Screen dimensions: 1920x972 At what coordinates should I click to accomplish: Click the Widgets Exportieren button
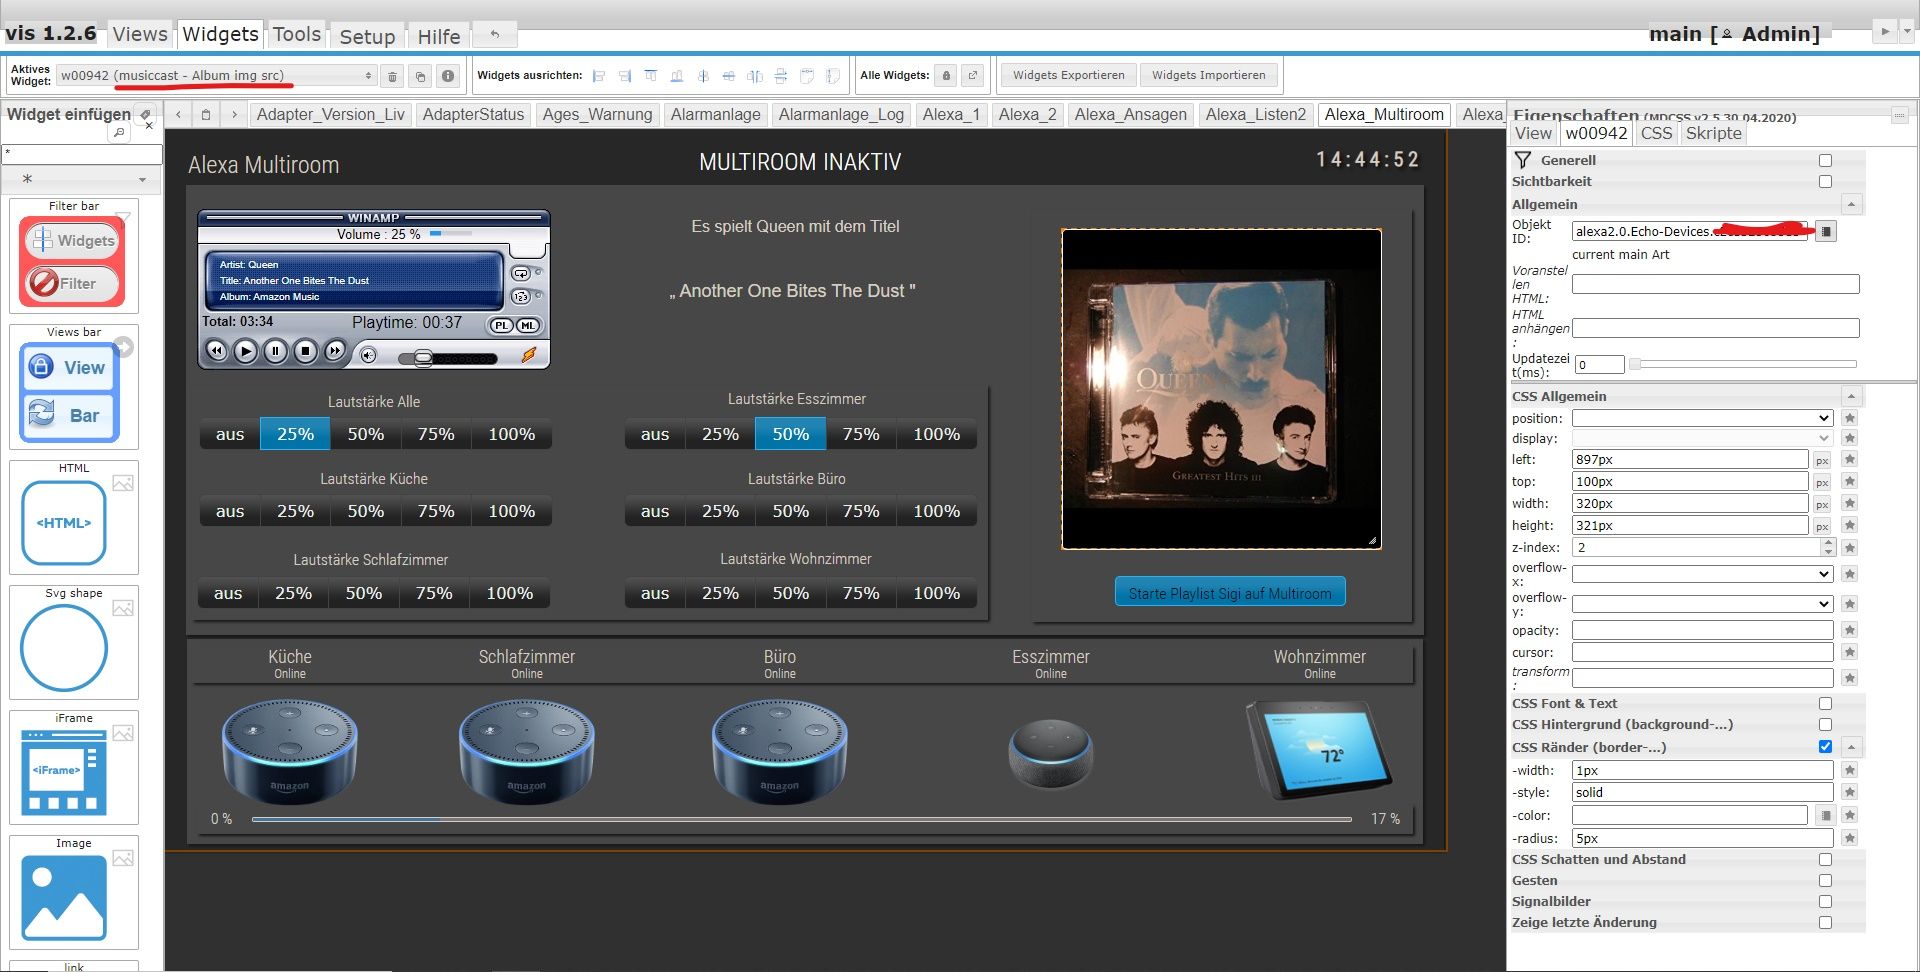[x=1068, y=75]
